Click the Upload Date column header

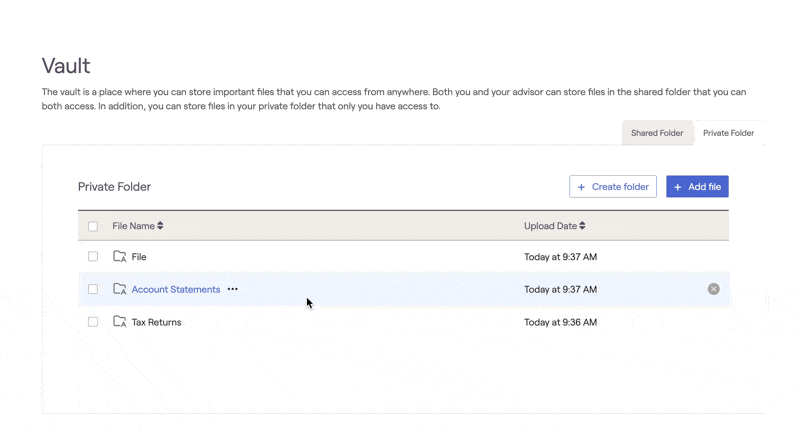550,226
